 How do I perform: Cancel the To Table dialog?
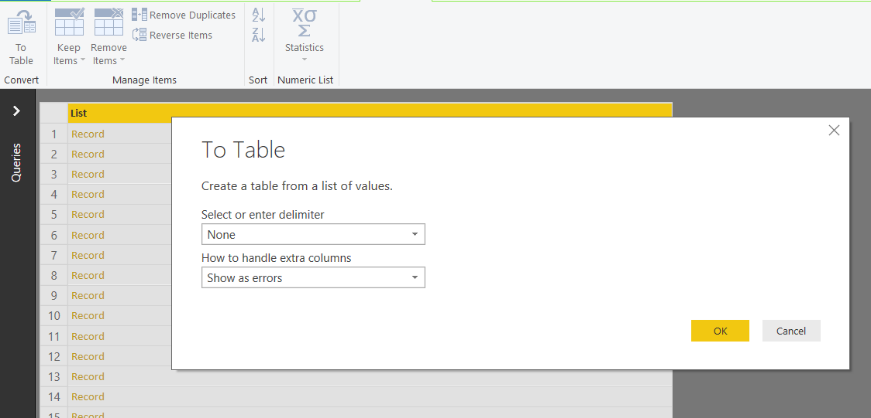click(791, 331)
